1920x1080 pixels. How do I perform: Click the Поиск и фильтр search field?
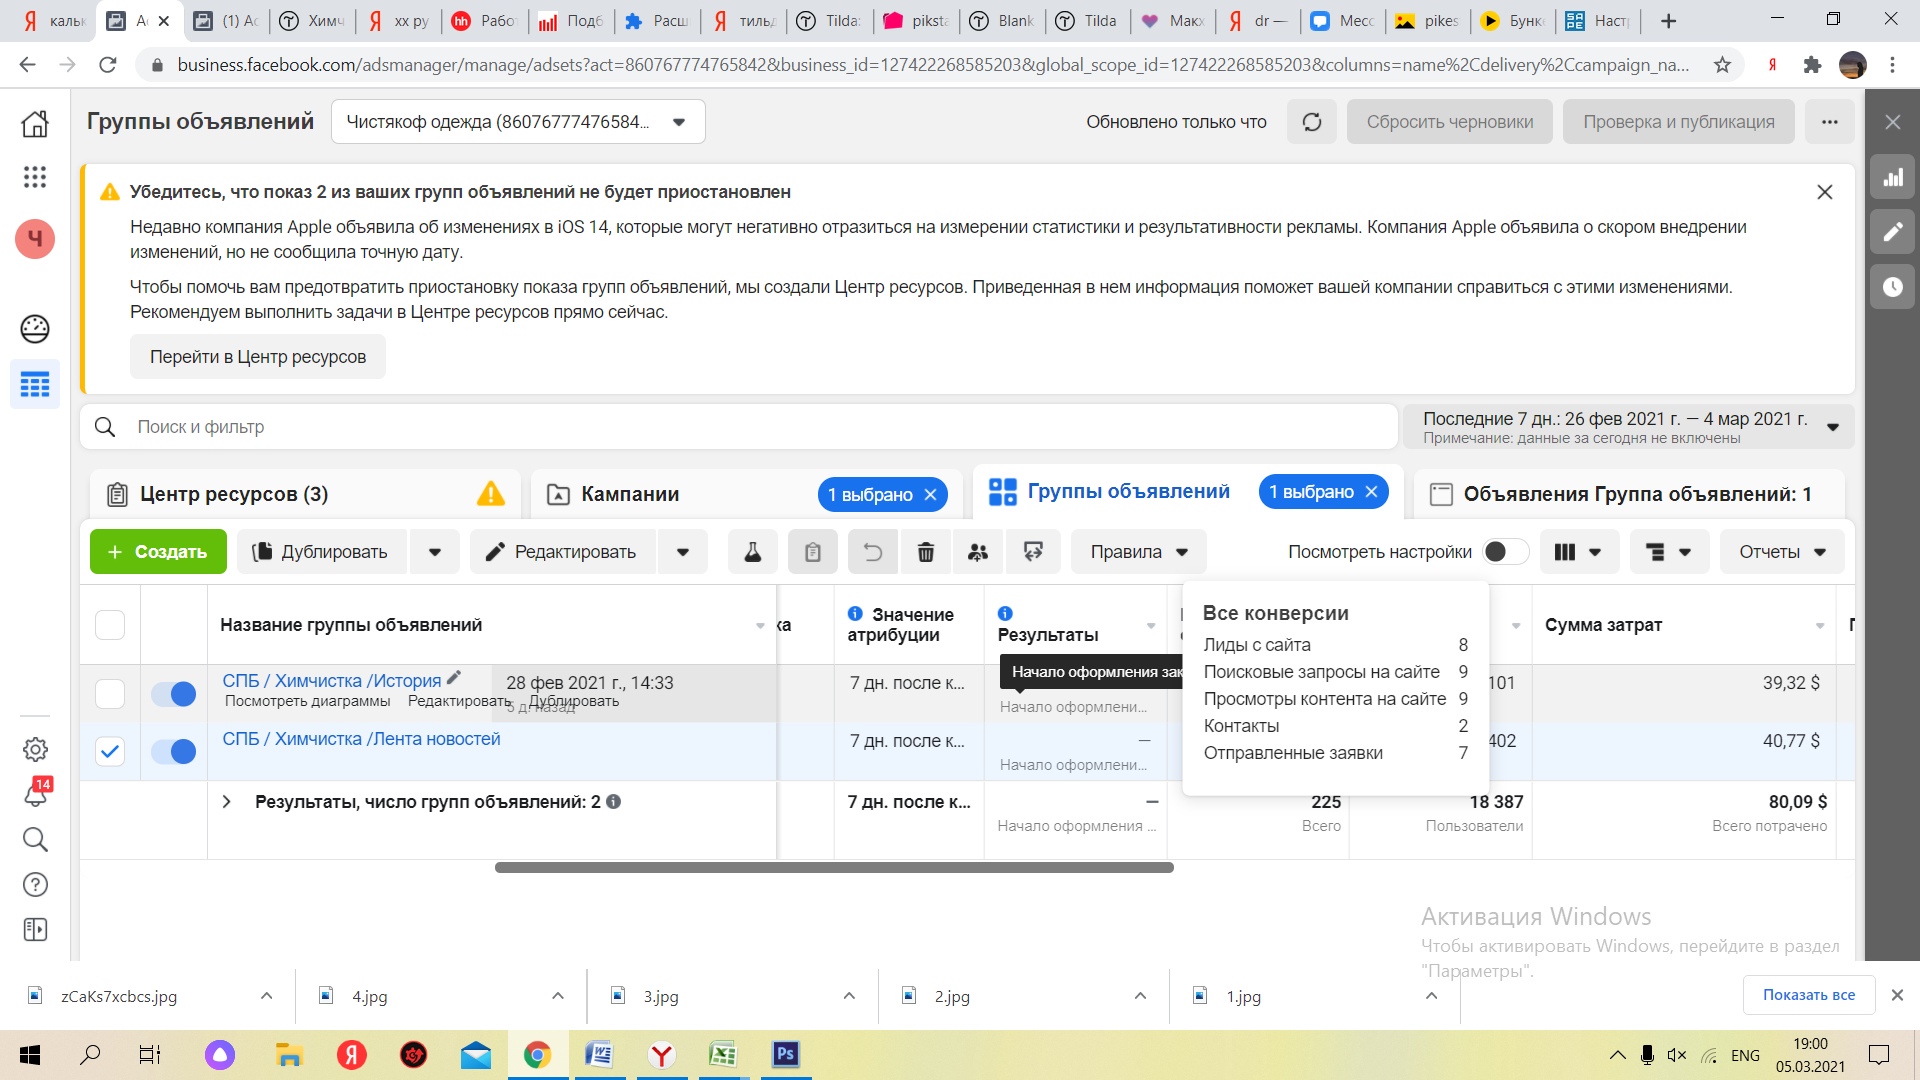(740, 427)
